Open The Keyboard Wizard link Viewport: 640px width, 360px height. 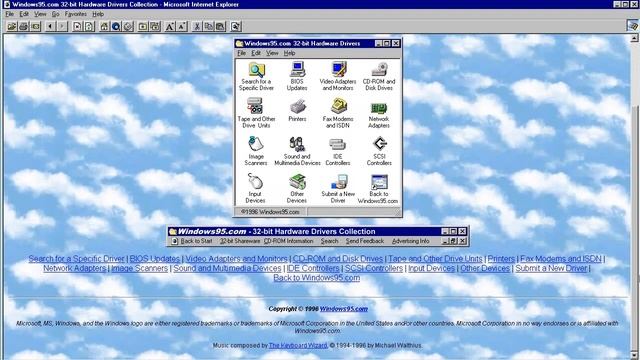click(298, 345)
